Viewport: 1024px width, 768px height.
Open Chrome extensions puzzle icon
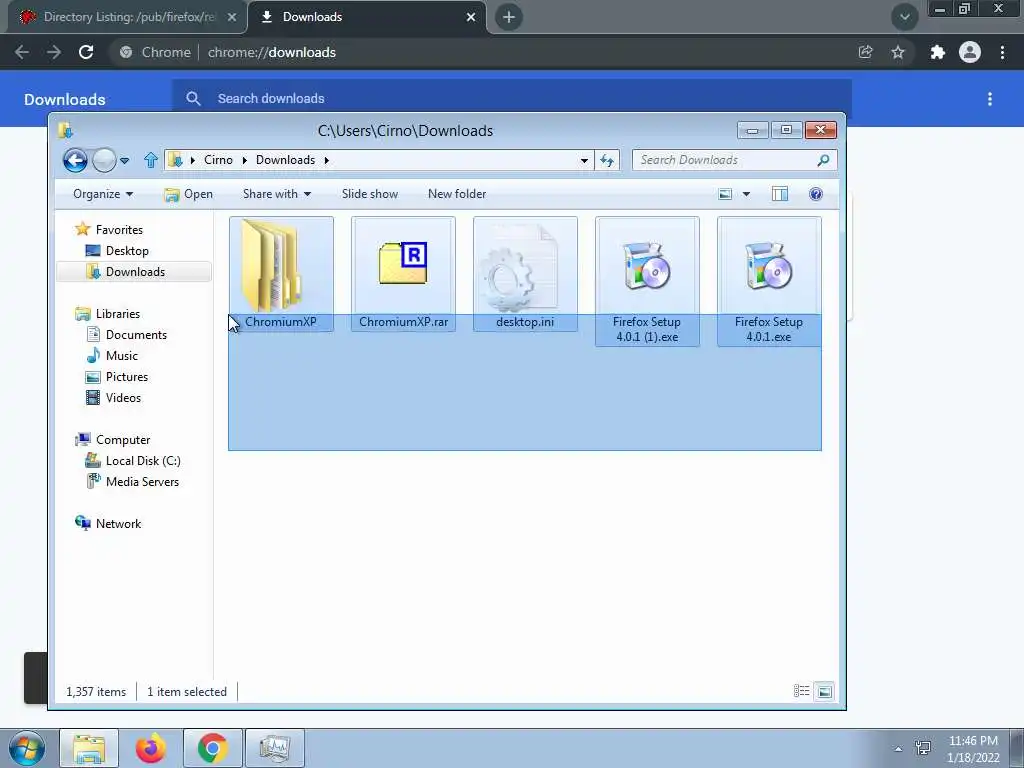[938, 52]
